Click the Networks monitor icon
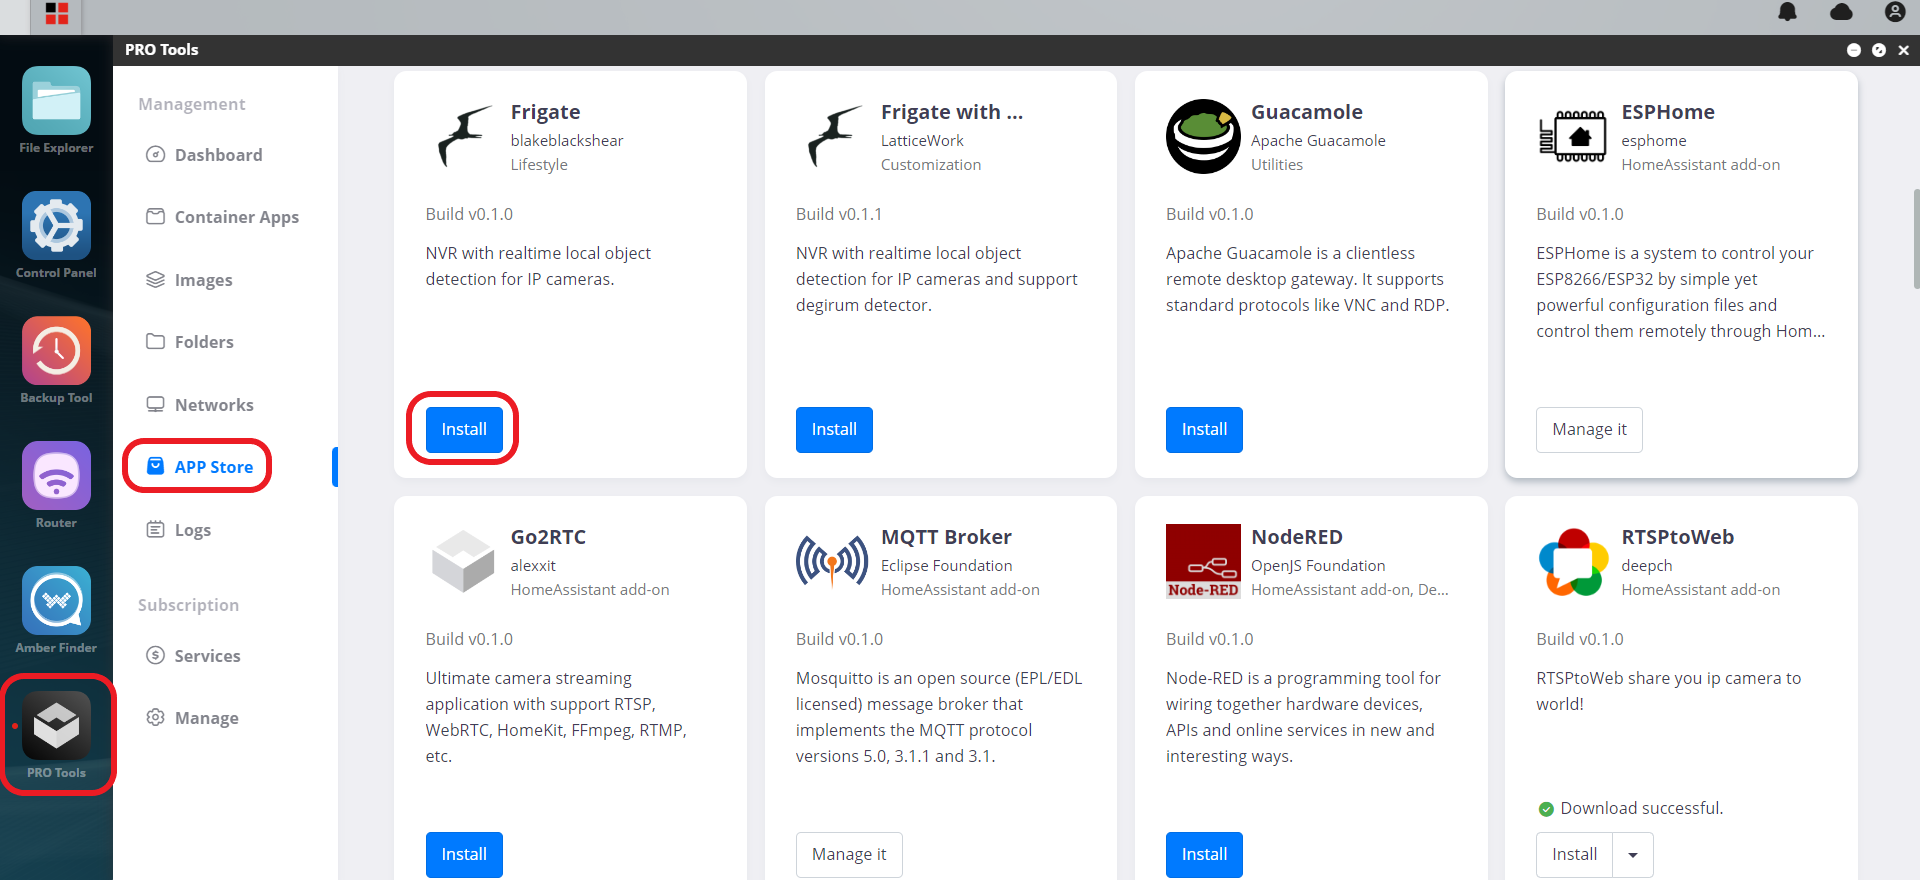This screenshot has height=880, width=1920. (x=155, y=404)
